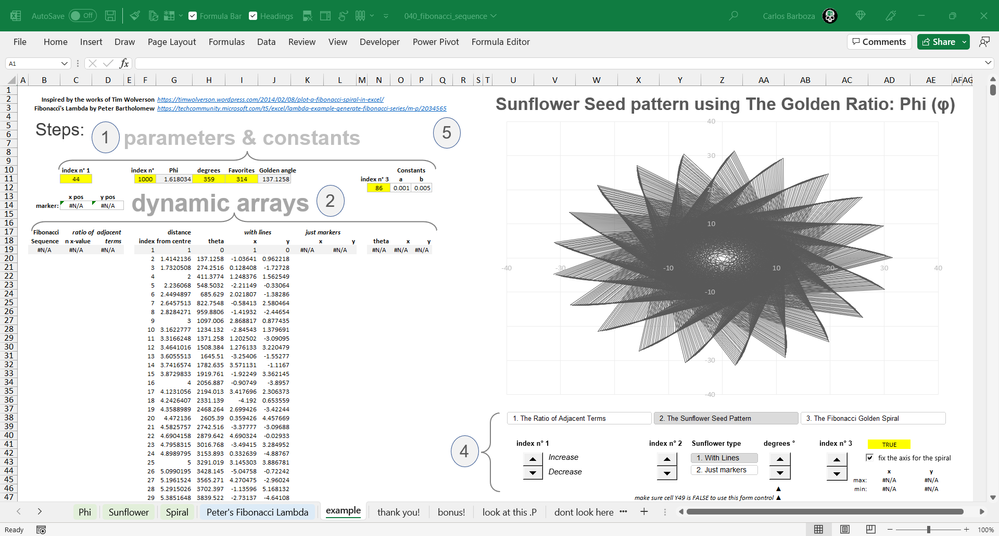Uncheck the Headings checkbox
The image size is (999, 536).
[253, 16]
